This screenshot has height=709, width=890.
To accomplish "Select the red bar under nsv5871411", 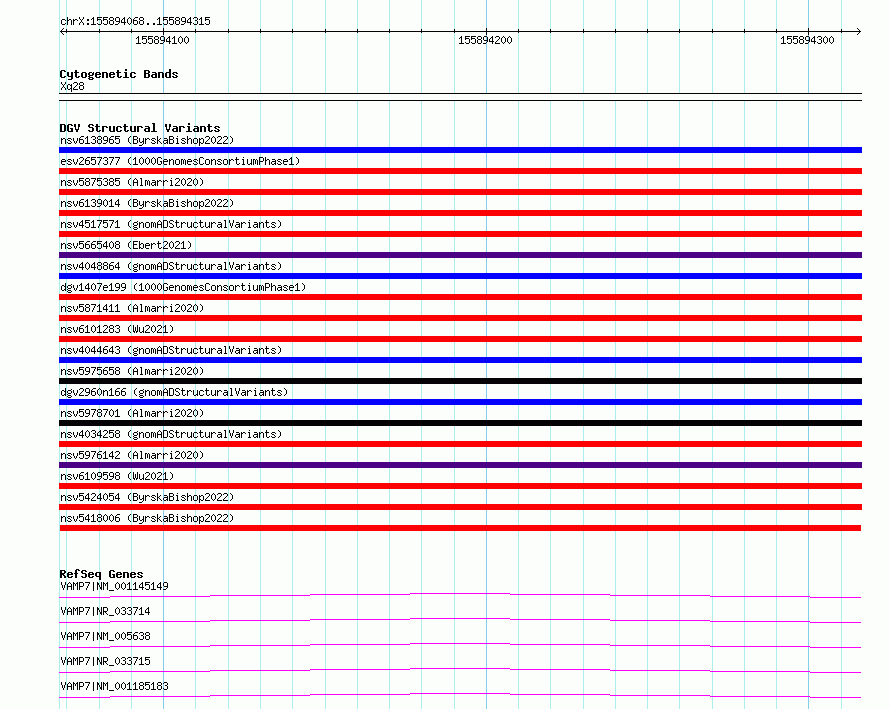I will point(460,318).
